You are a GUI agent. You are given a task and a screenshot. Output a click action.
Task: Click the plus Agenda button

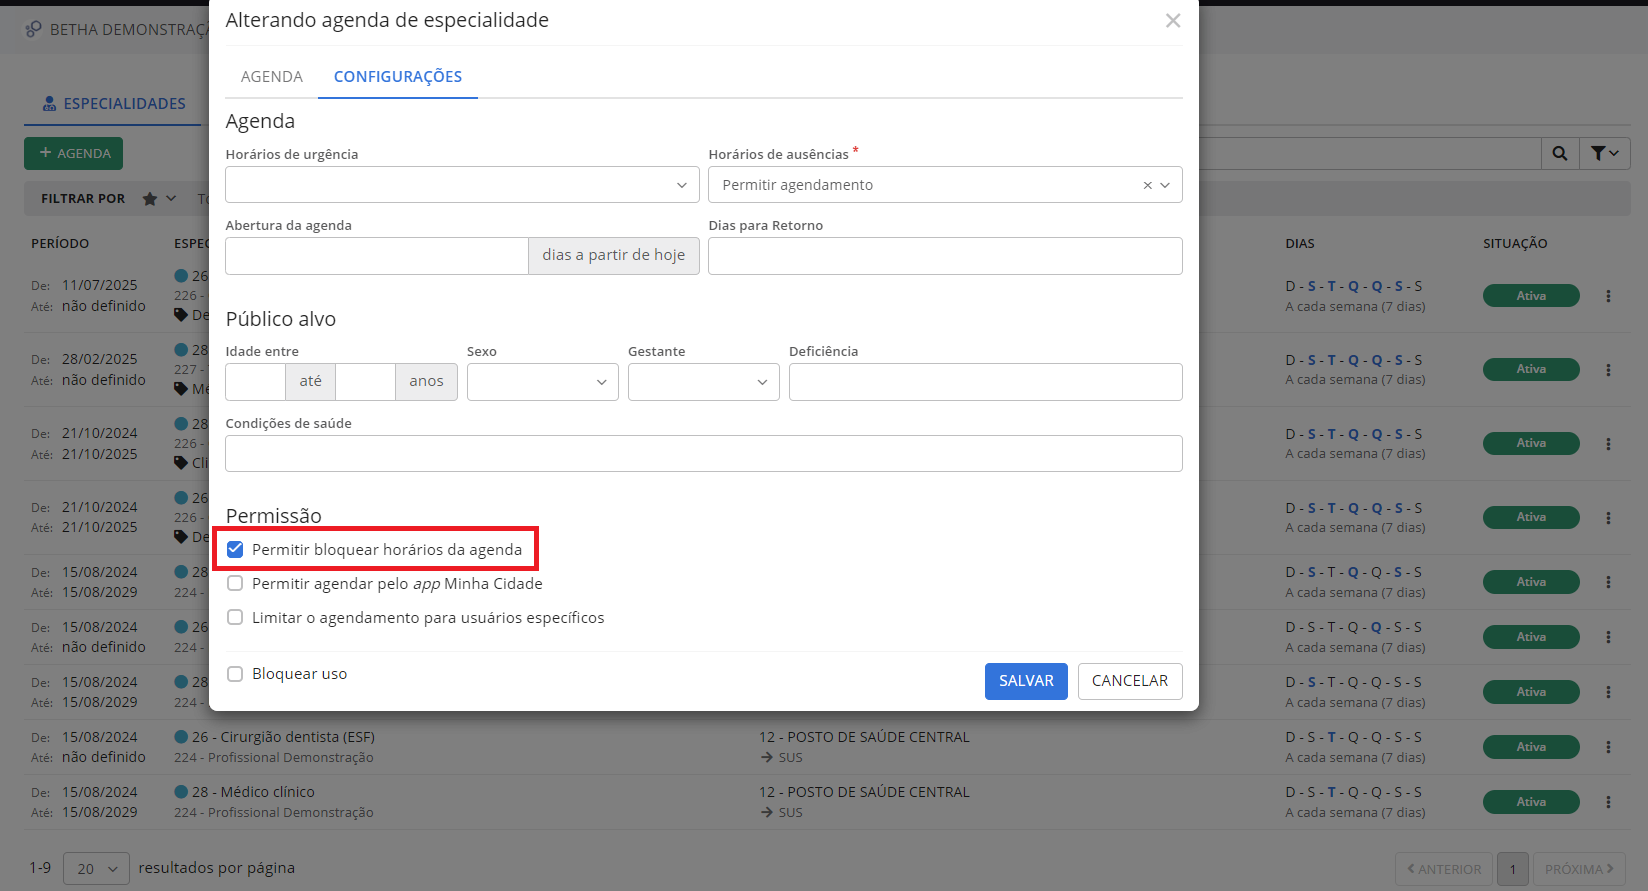[74, 153]
